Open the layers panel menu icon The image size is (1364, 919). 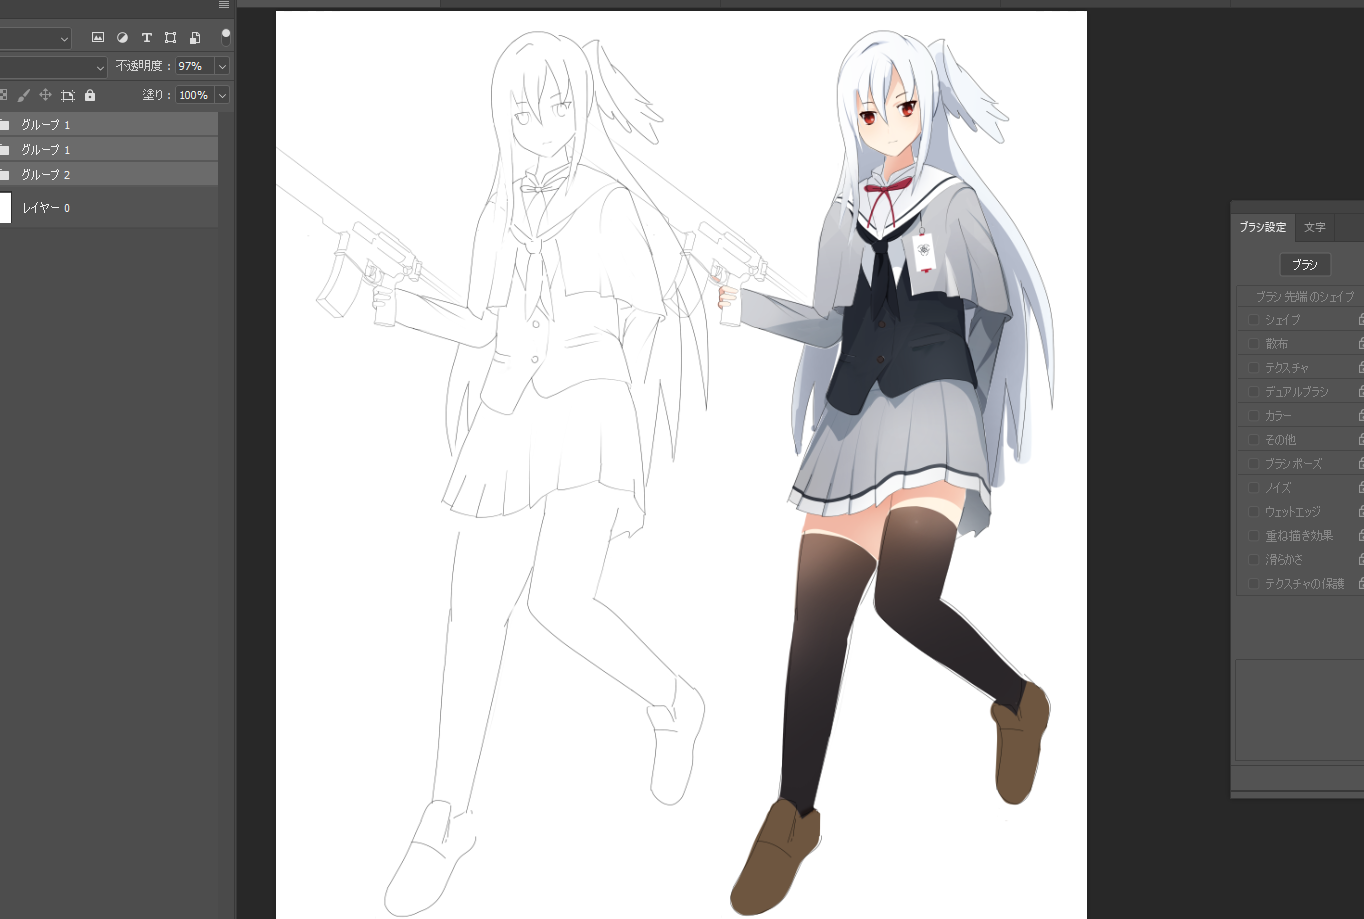(224, 5)
